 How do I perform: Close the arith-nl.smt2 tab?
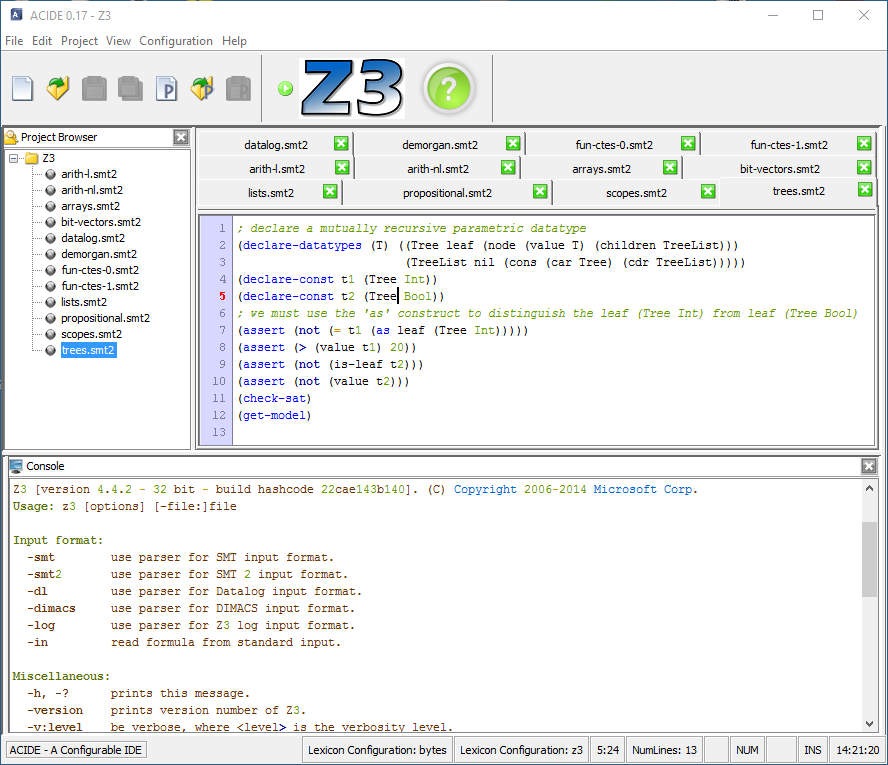[x=508, y=168]
